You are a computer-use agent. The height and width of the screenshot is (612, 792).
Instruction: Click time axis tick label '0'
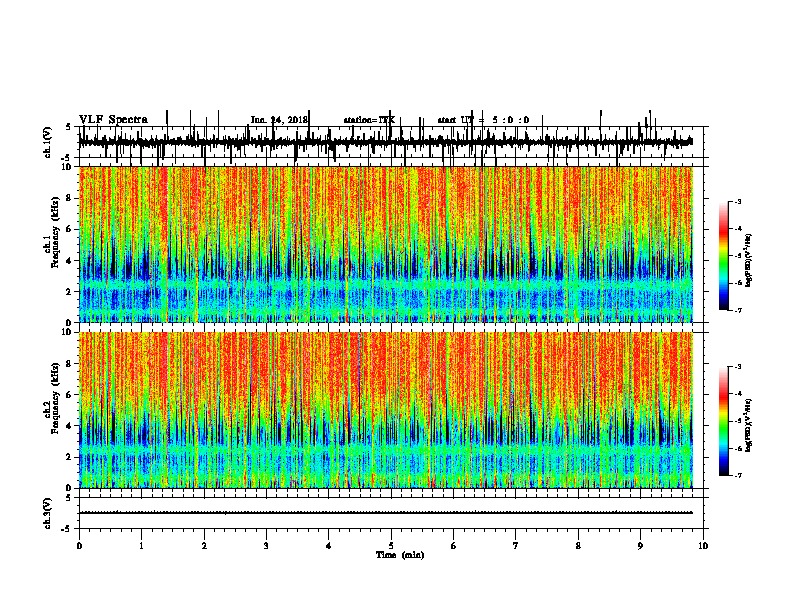[79, 546]
